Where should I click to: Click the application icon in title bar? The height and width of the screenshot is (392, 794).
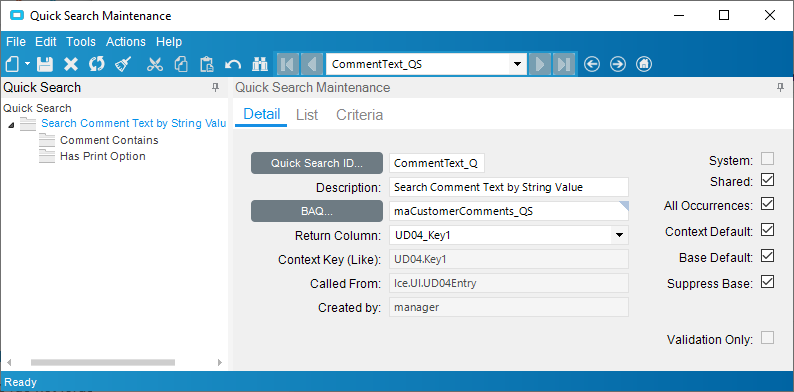[x=17, y=15]
